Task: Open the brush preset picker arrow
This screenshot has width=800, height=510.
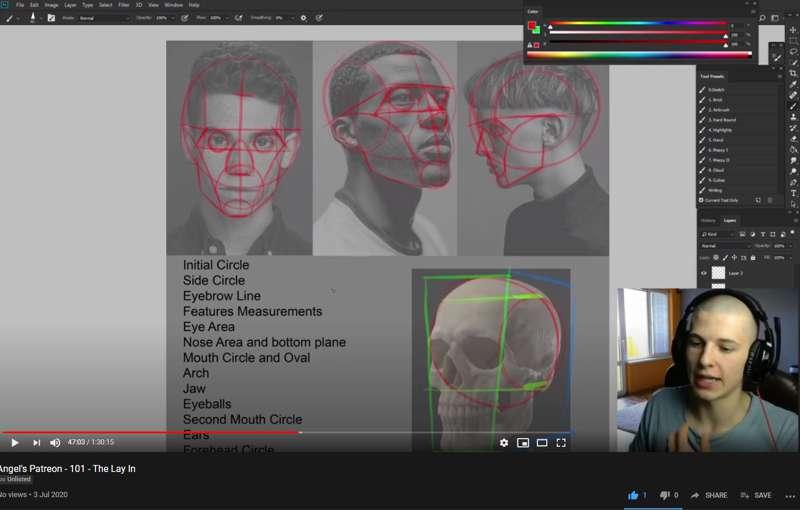Action: pos(41,18)
